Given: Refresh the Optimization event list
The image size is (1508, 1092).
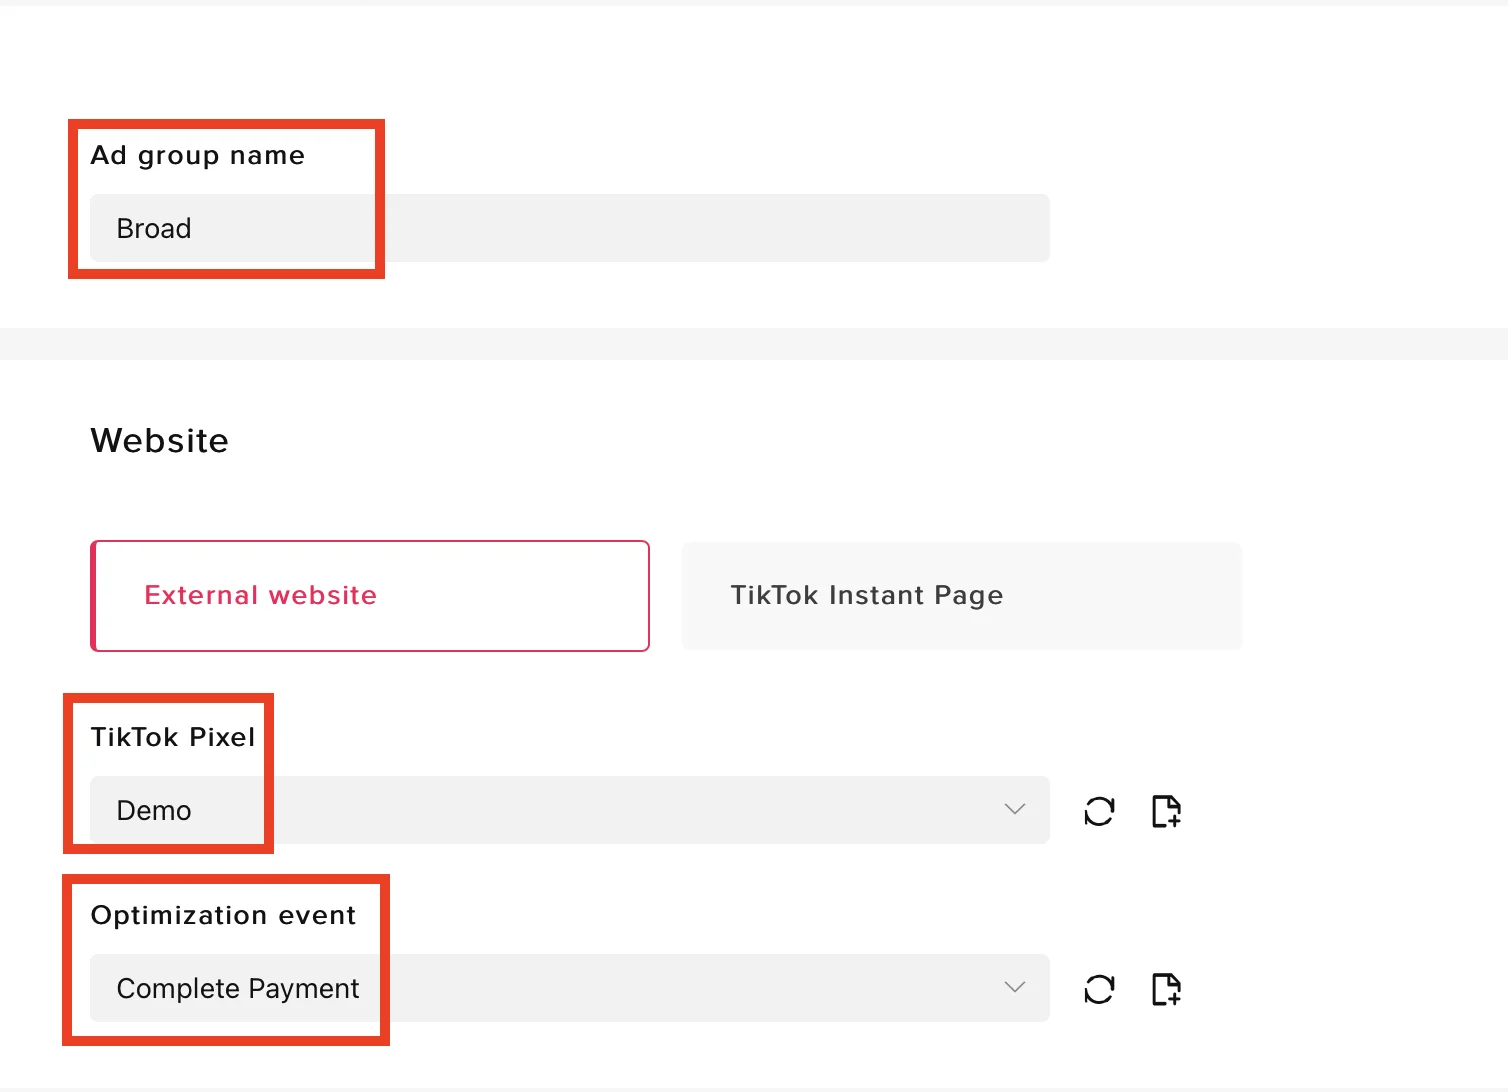Looking at the screenshot, I should click(x=1099, y=989).
